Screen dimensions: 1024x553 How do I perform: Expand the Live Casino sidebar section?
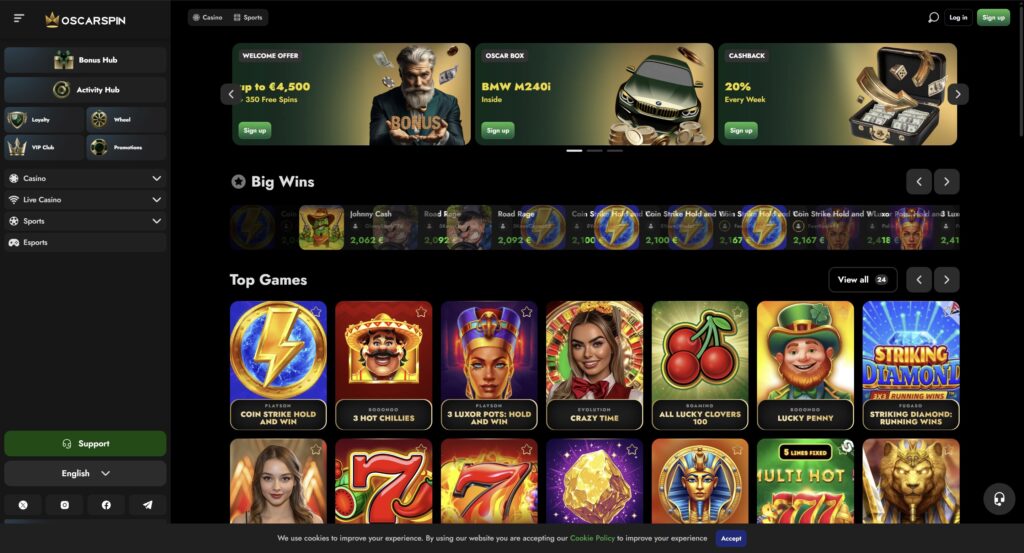click(x=85, y=200)
